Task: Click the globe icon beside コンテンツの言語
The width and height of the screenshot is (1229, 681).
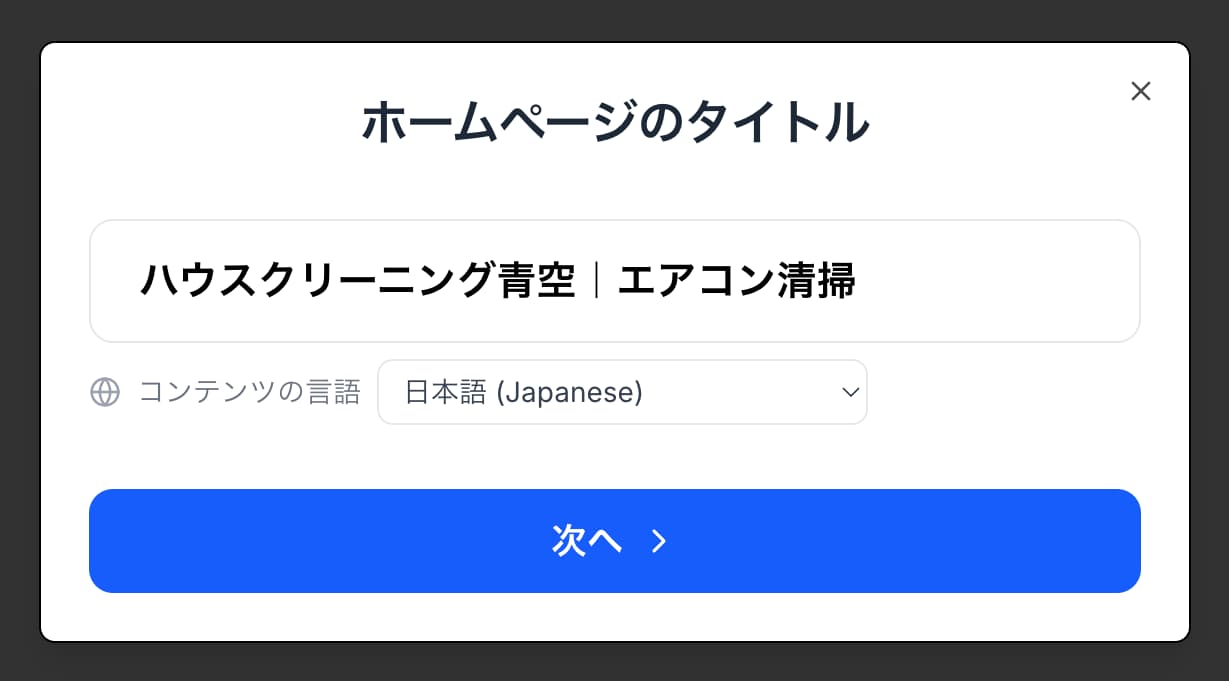Action: (x=105, y=392)
